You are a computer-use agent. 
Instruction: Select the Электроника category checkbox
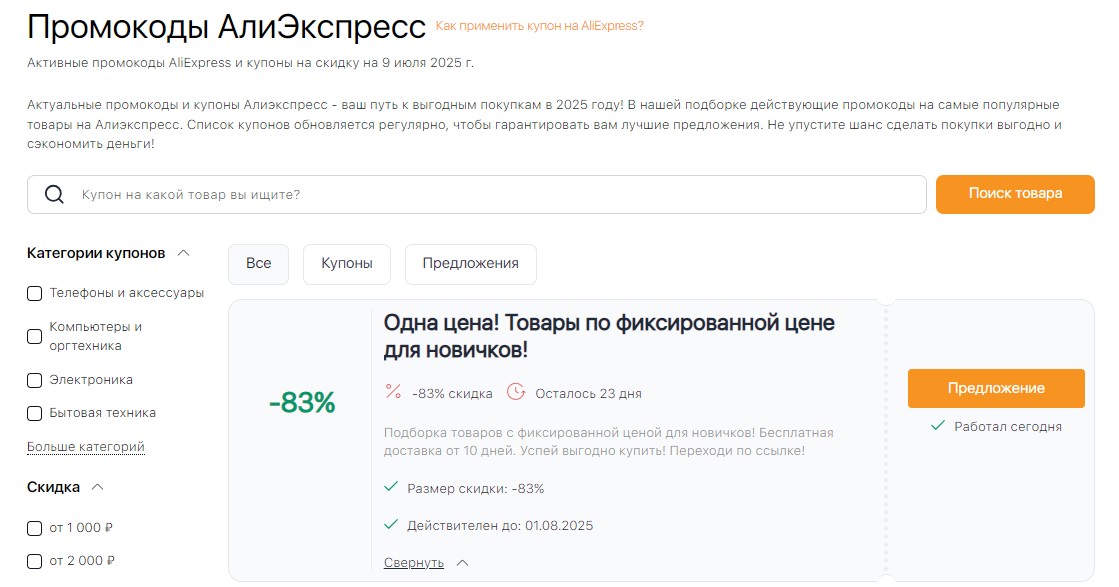(x=33, y=380)
